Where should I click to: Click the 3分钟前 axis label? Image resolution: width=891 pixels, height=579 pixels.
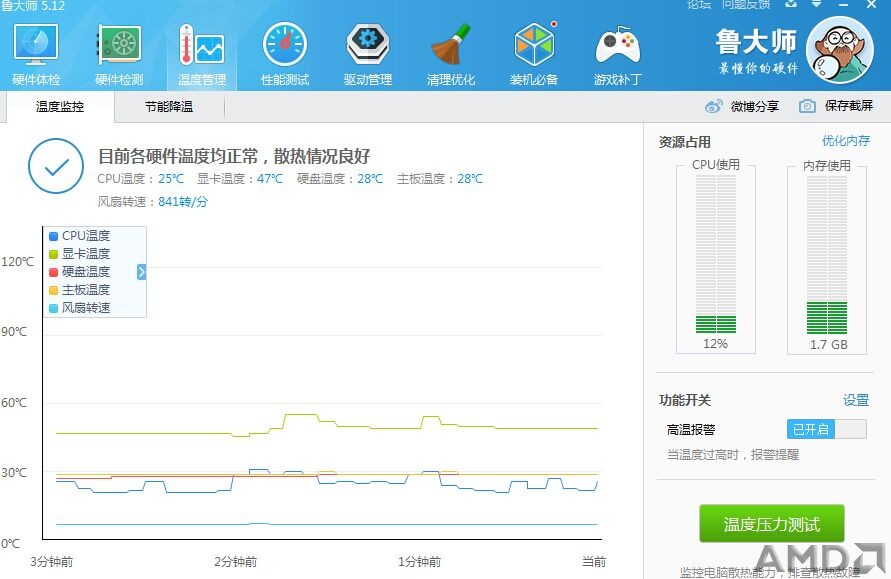point(52,562)
